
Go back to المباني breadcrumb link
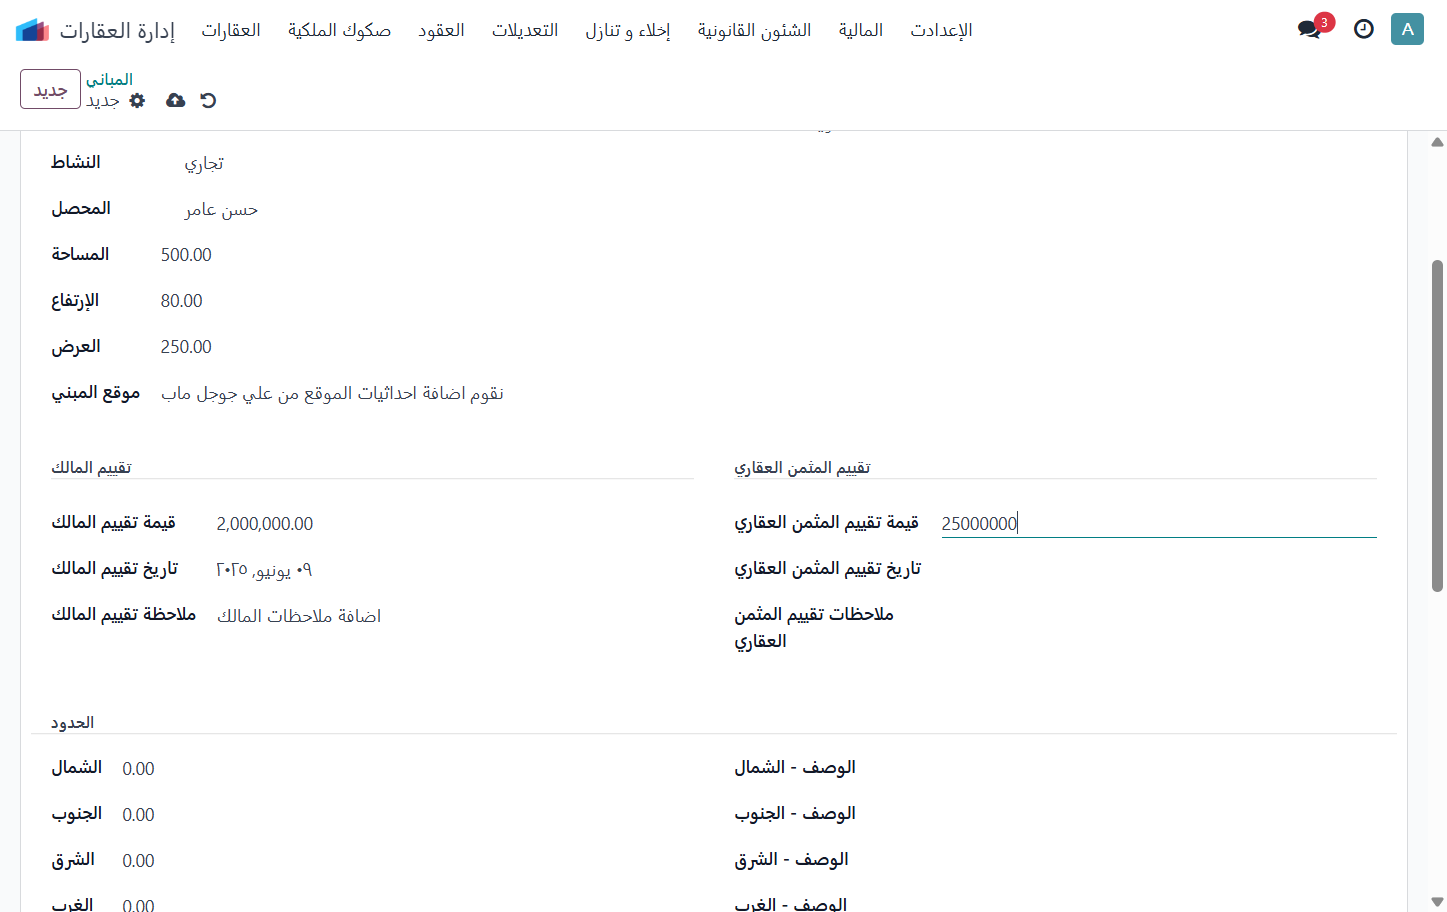(109, 79)
